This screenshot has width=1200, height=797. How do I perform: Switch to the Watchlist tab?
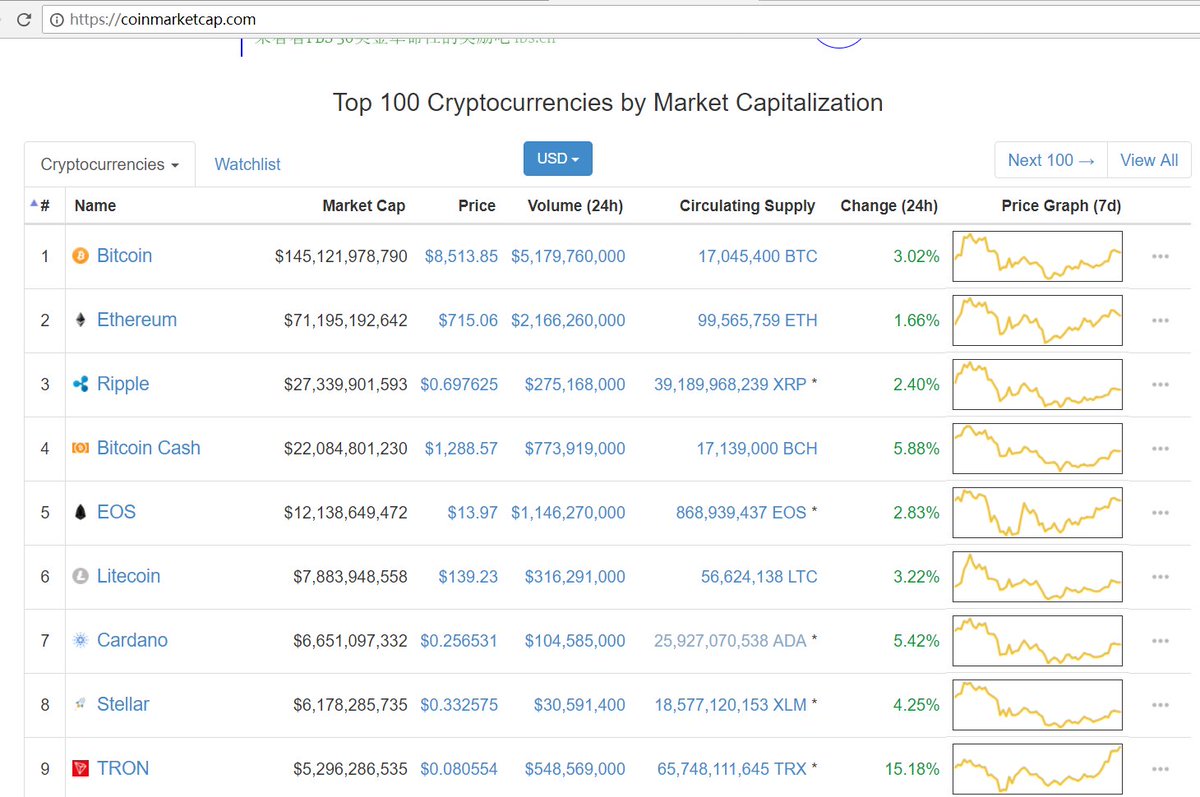(x=247, y=163)
